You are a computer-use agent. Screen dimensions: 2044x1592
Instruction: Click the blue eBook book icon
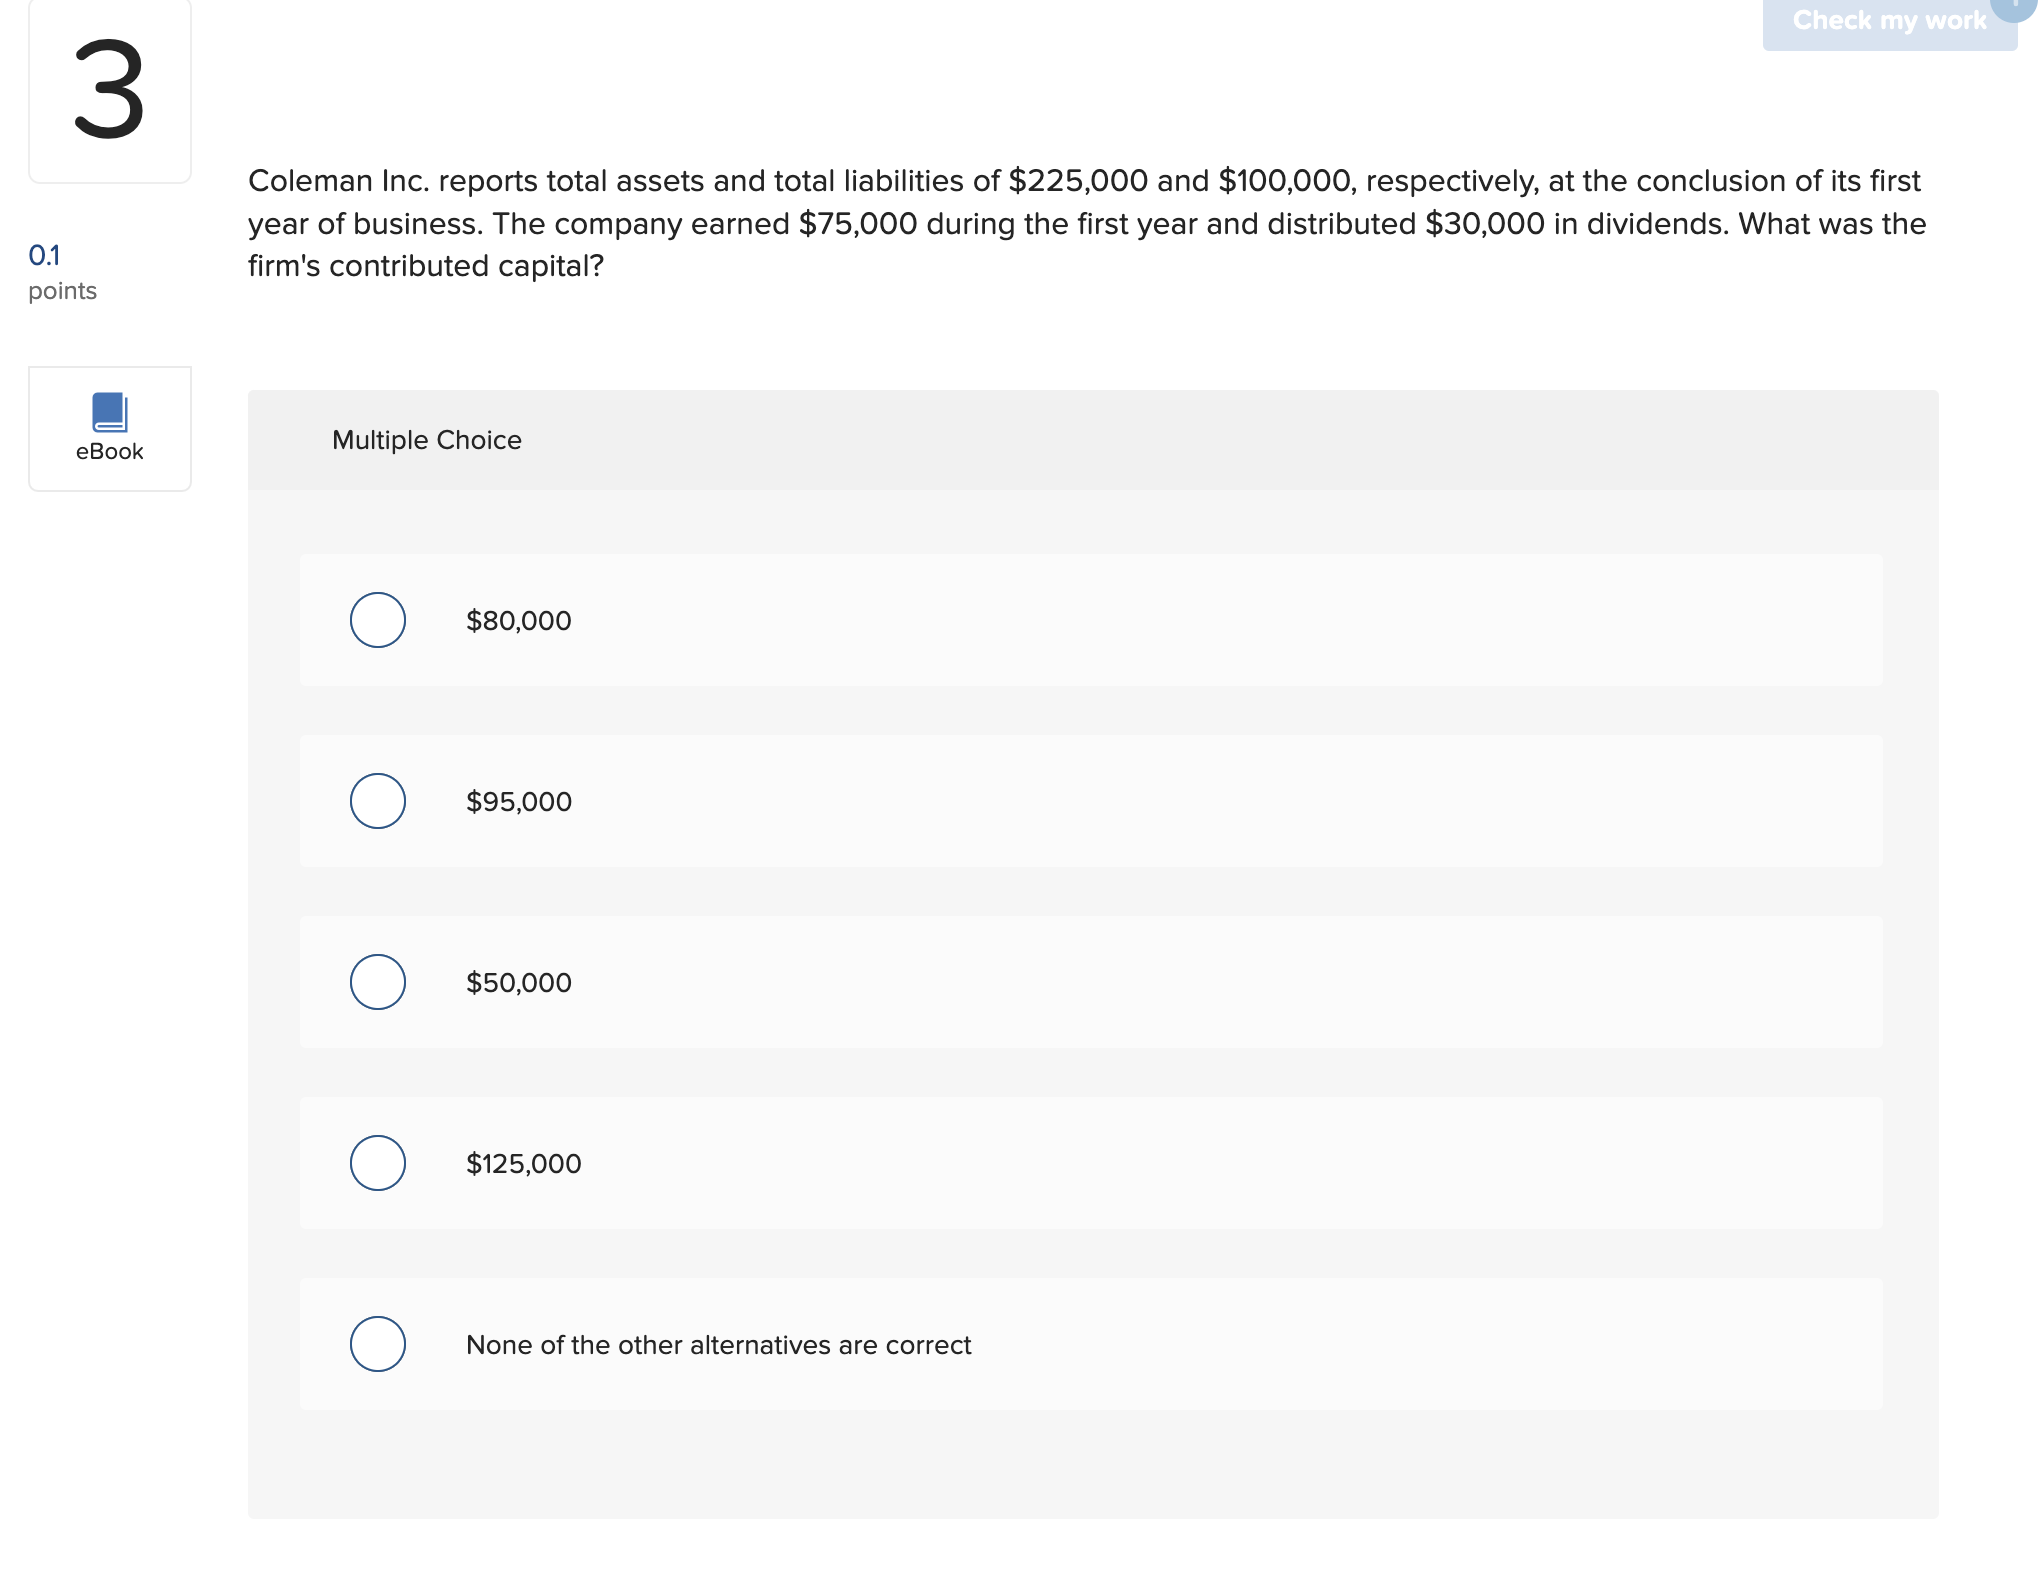(109, 413)
